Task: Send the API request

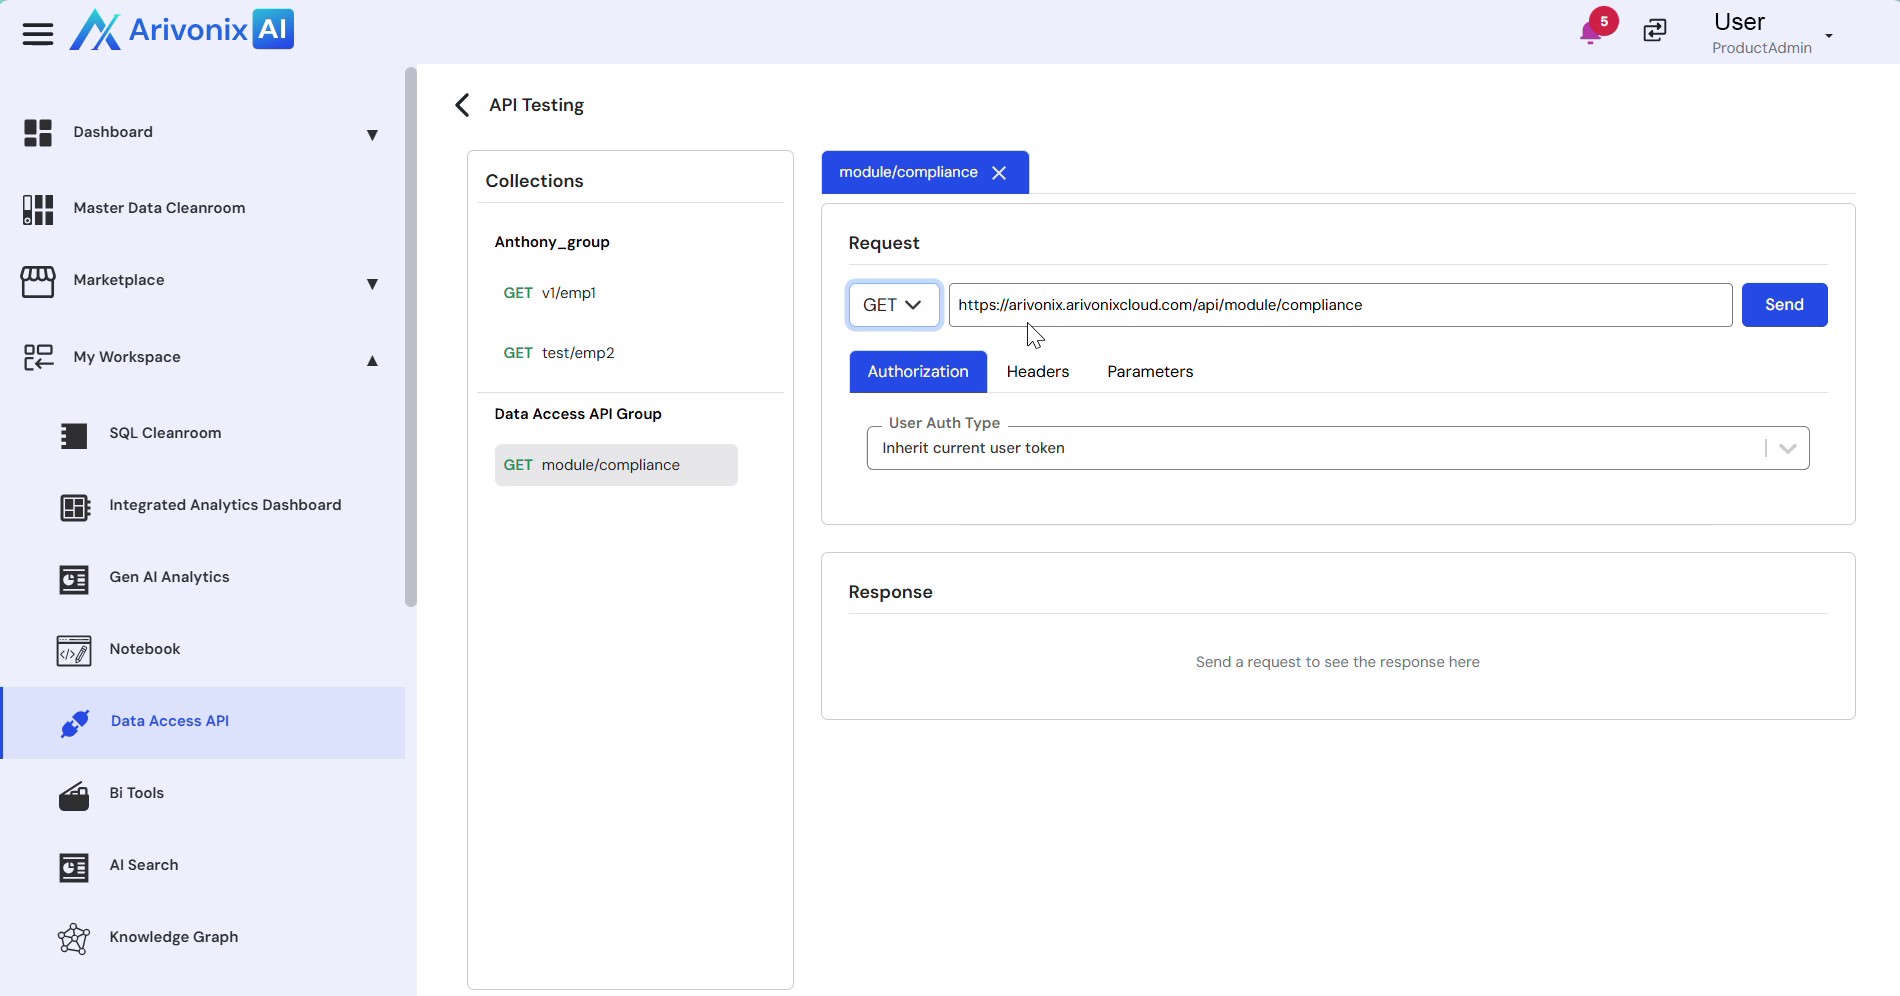Action: tap(1783, 305)
